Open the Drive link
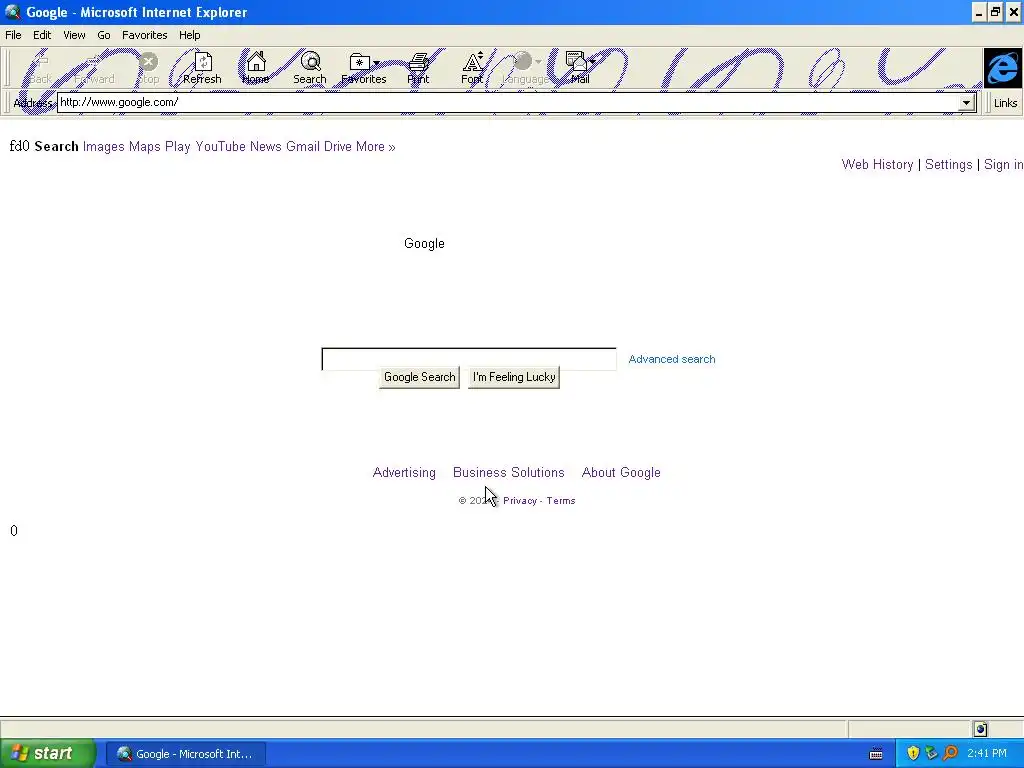 point(338,146)
